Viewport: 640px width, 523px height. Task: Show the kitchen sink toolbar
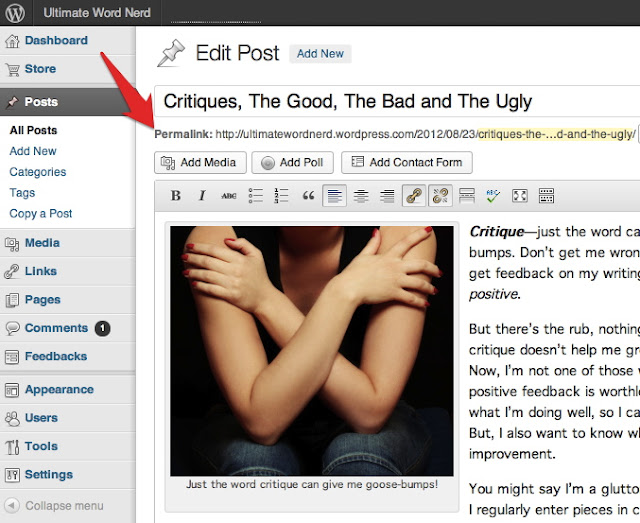546,196
